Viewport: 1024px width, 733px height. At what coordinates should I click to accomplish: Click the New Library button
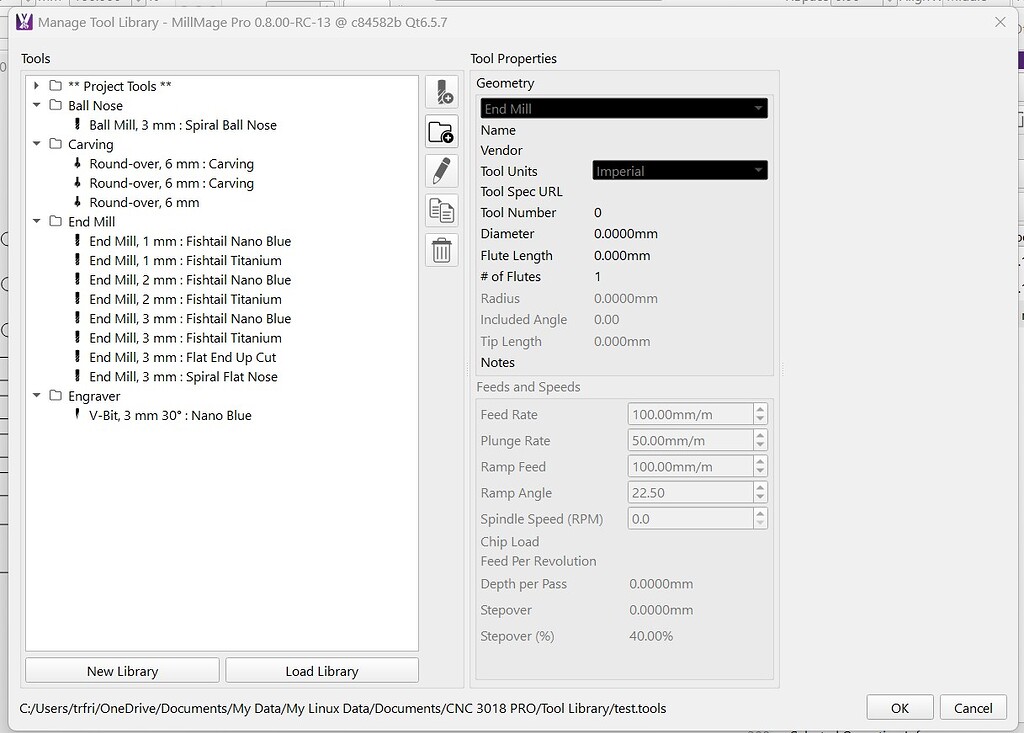click(x=122, y=671)
